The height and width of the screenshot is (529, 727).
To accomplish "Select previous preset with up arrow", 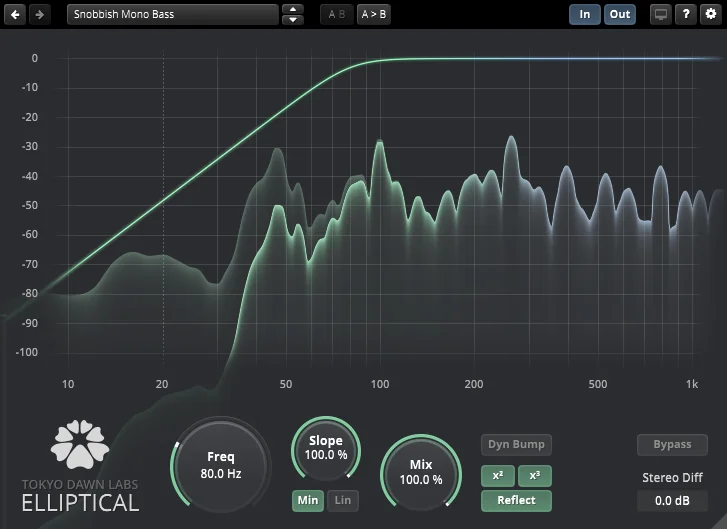I will [x=293, y=9].
